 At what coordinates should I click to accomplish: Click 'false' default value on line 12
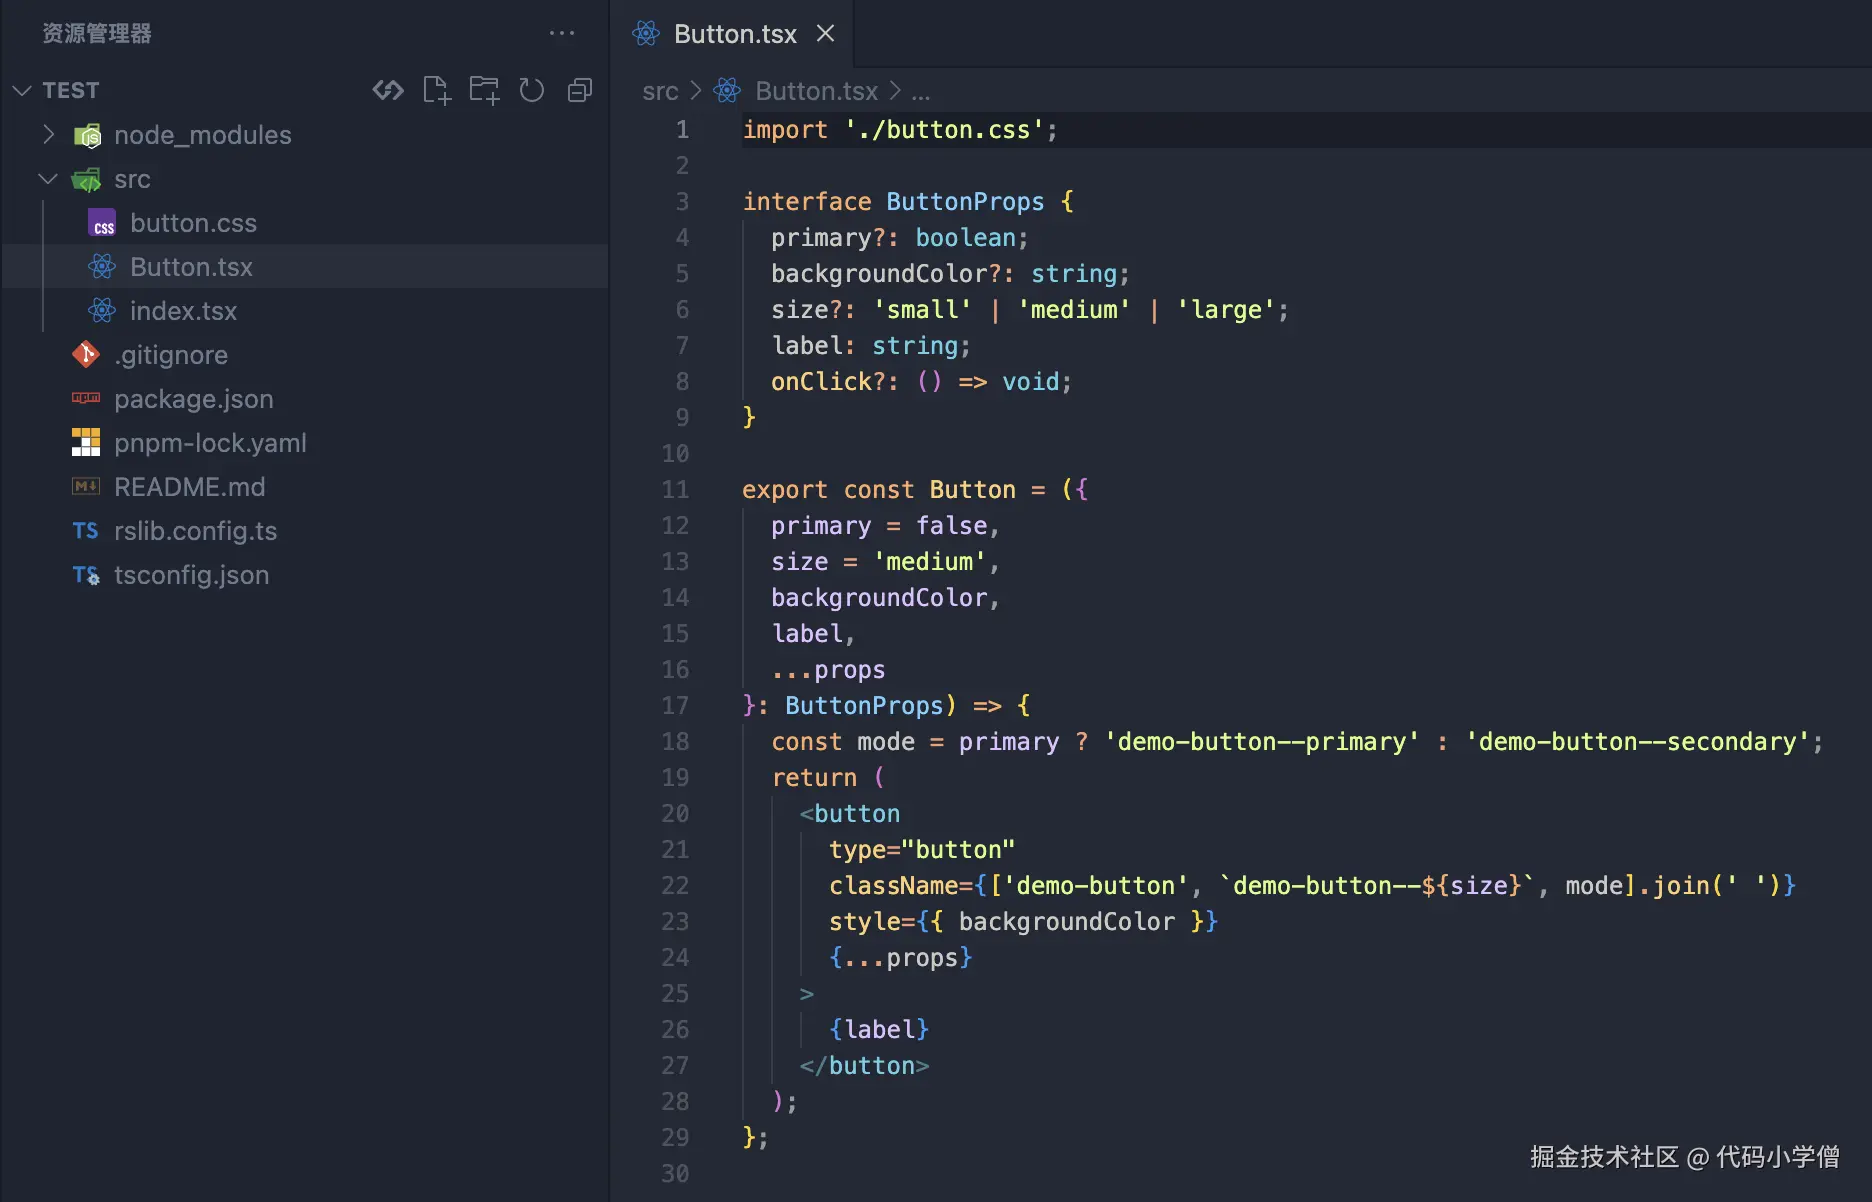pyautogui.click(x=952, y=526)
